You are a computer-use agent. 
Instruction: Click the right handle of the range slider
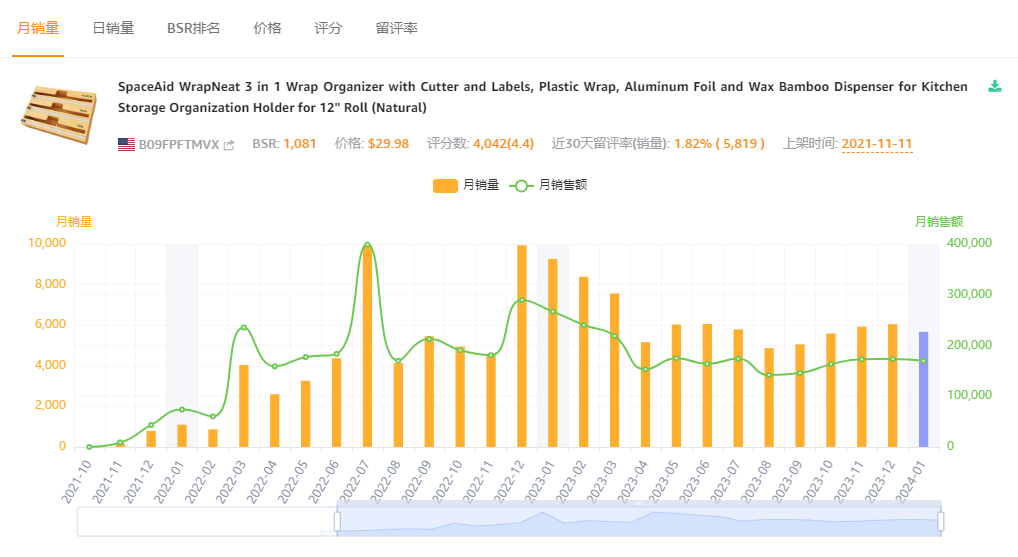coord(940,521)
